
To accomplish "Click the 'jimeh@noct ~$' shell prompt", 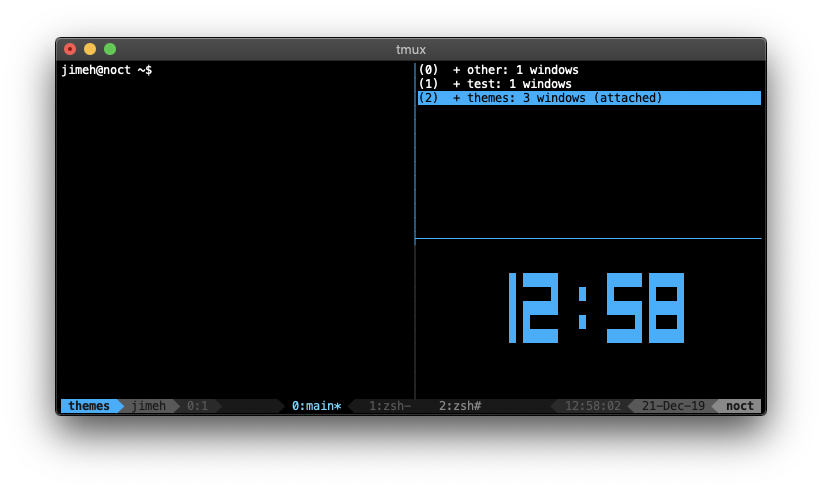I will click(106, 70).
